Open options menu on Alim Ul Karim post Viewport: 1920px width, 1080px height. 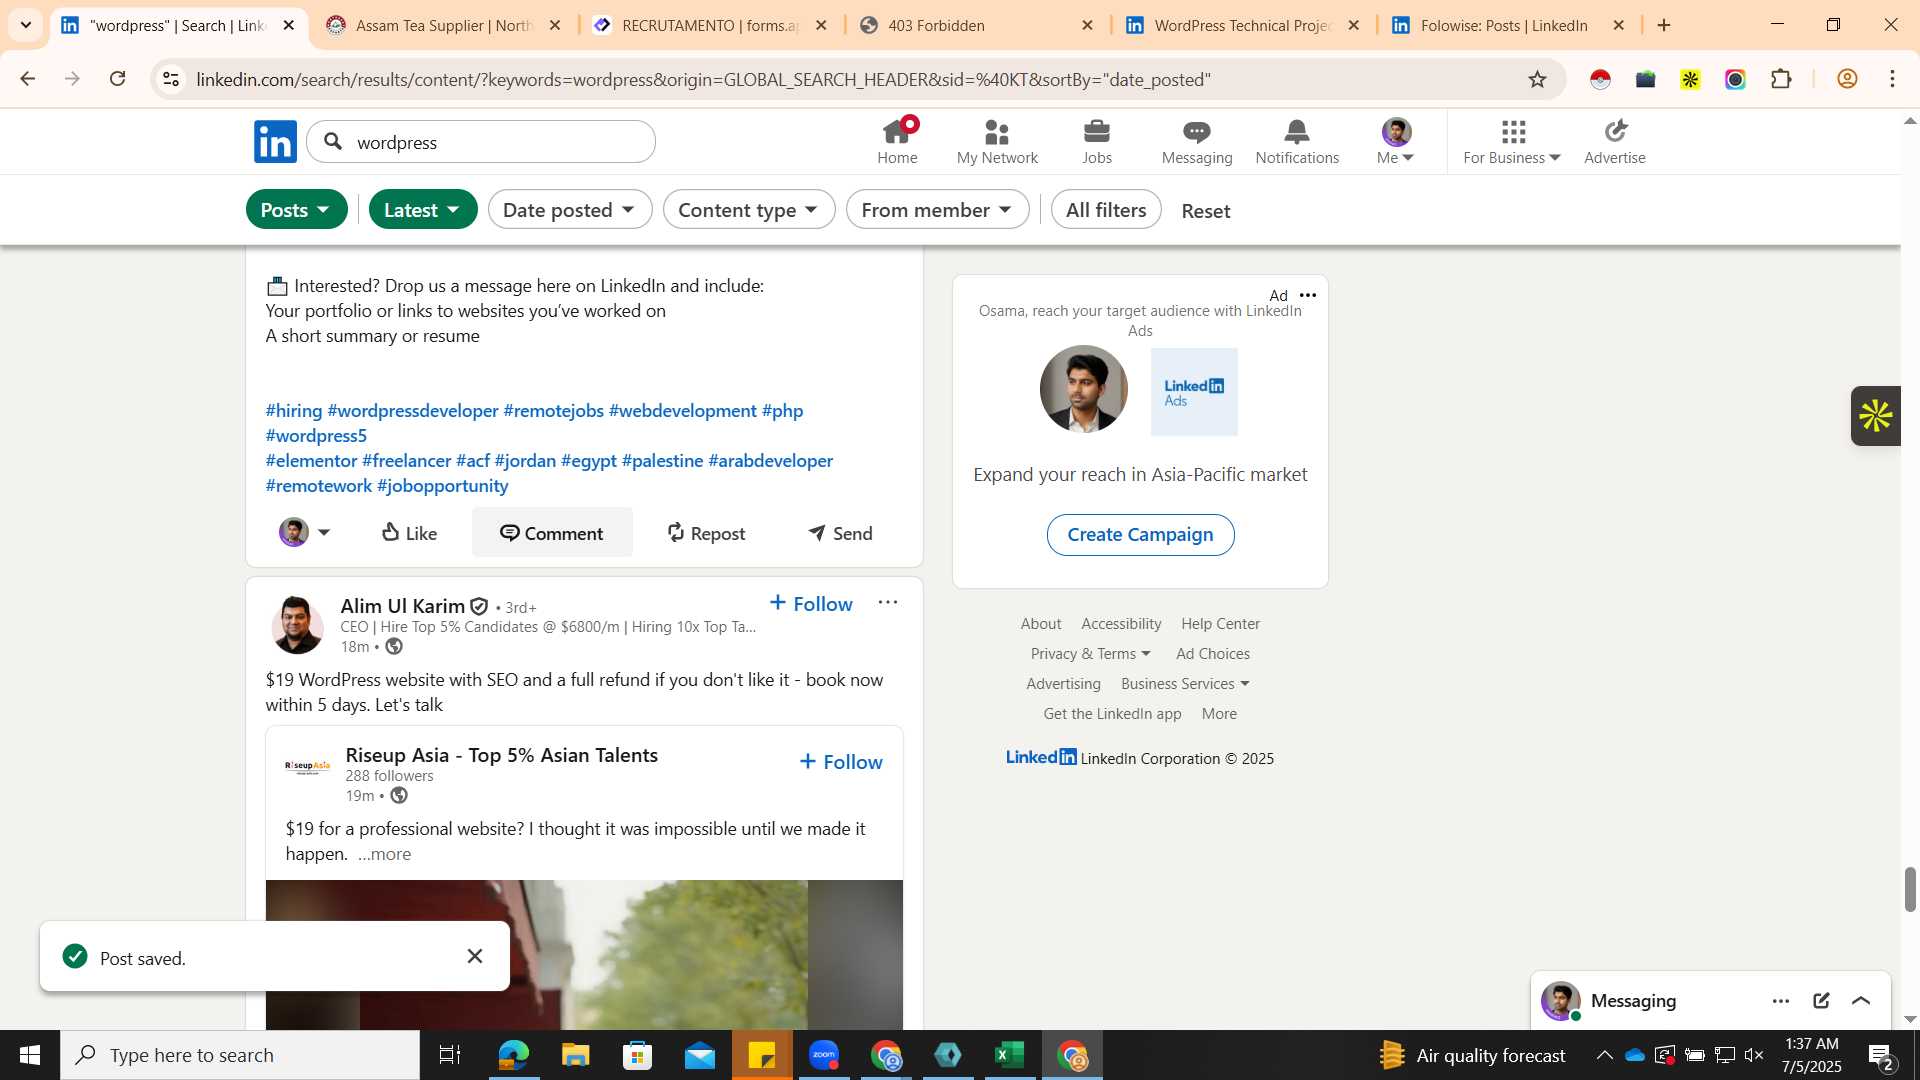pyautogui.click(x=888, y=602)
